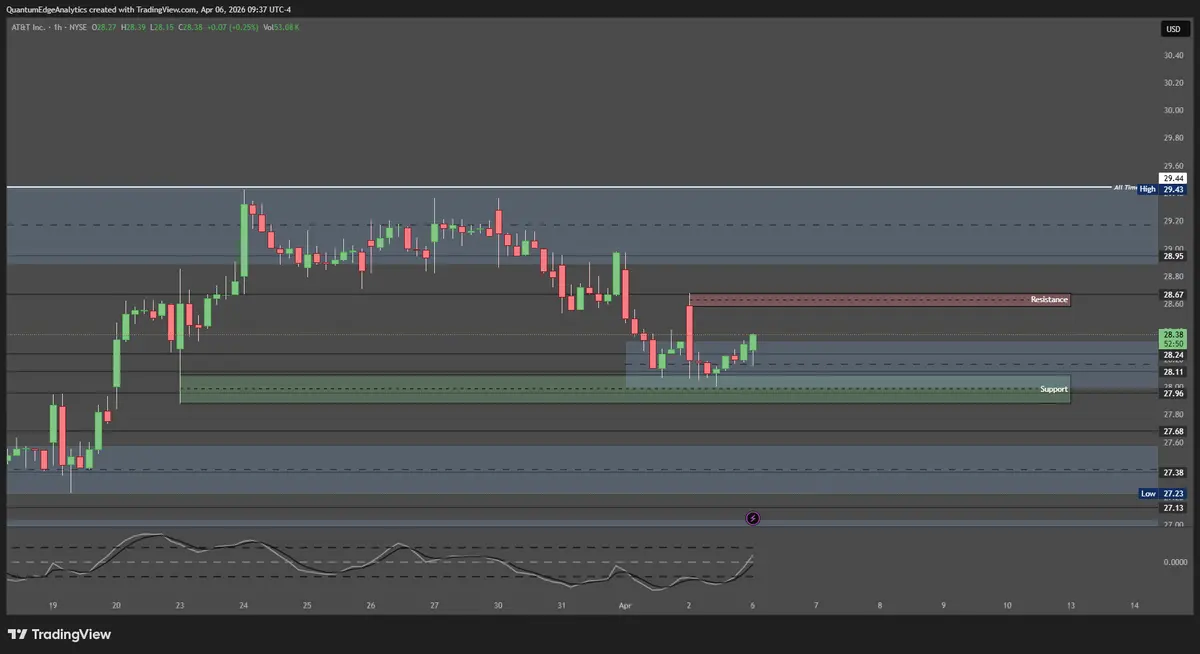Click the TradingView logo at bottom left

pos(59,634)
